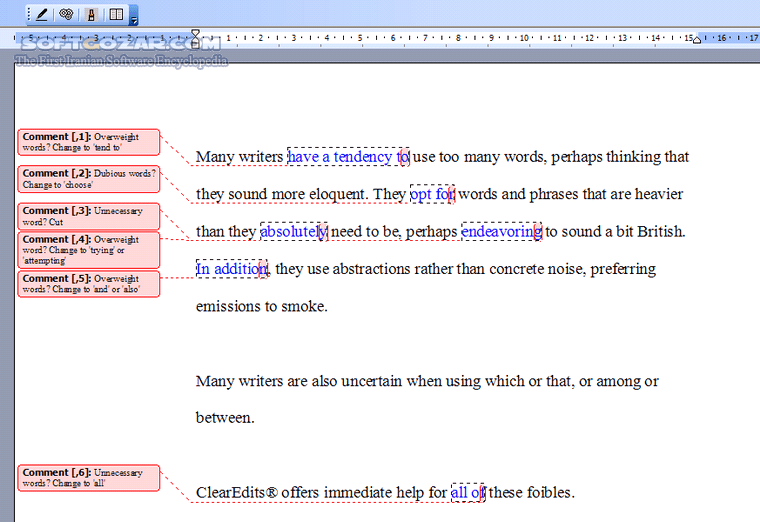Select the left indent marker on ruler

tap(196, 43)
